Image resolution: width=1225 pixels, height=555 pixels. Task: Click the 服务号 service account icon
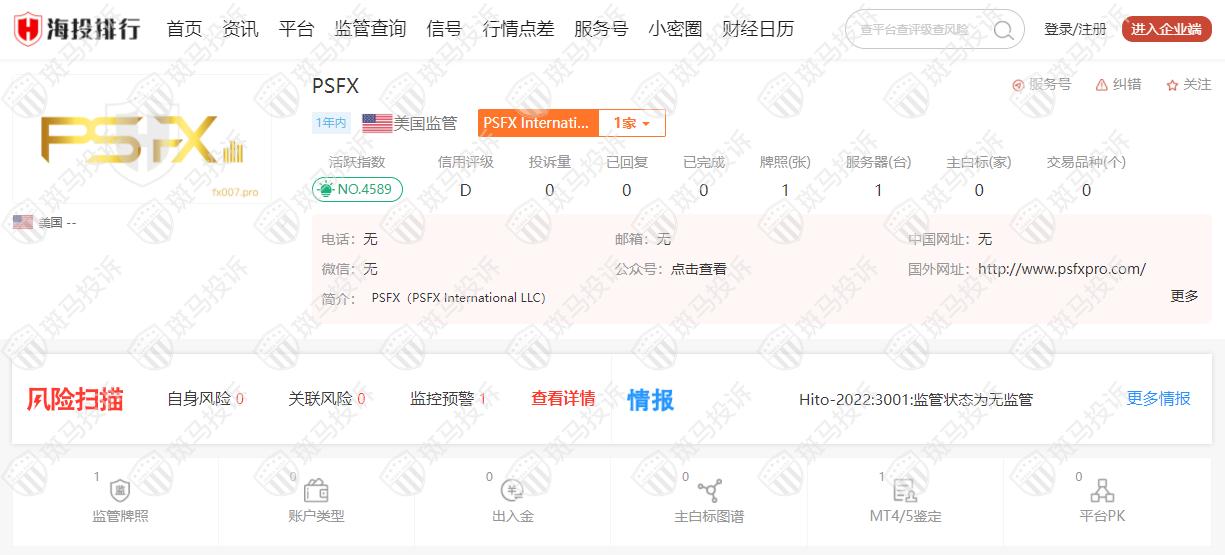1018,85
